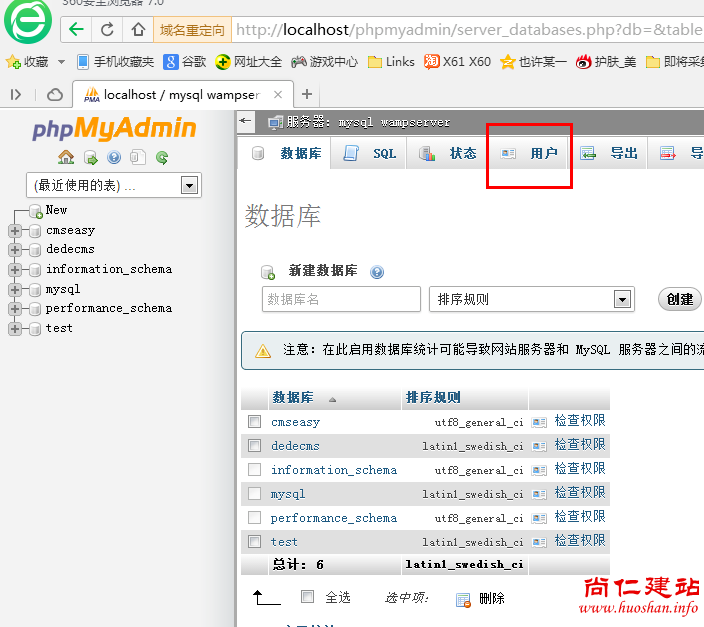Image resolution: width=704 pixels, height=627 pixels.
Task: Expand the dedecms database tree node
Action: tap(15, 250)
